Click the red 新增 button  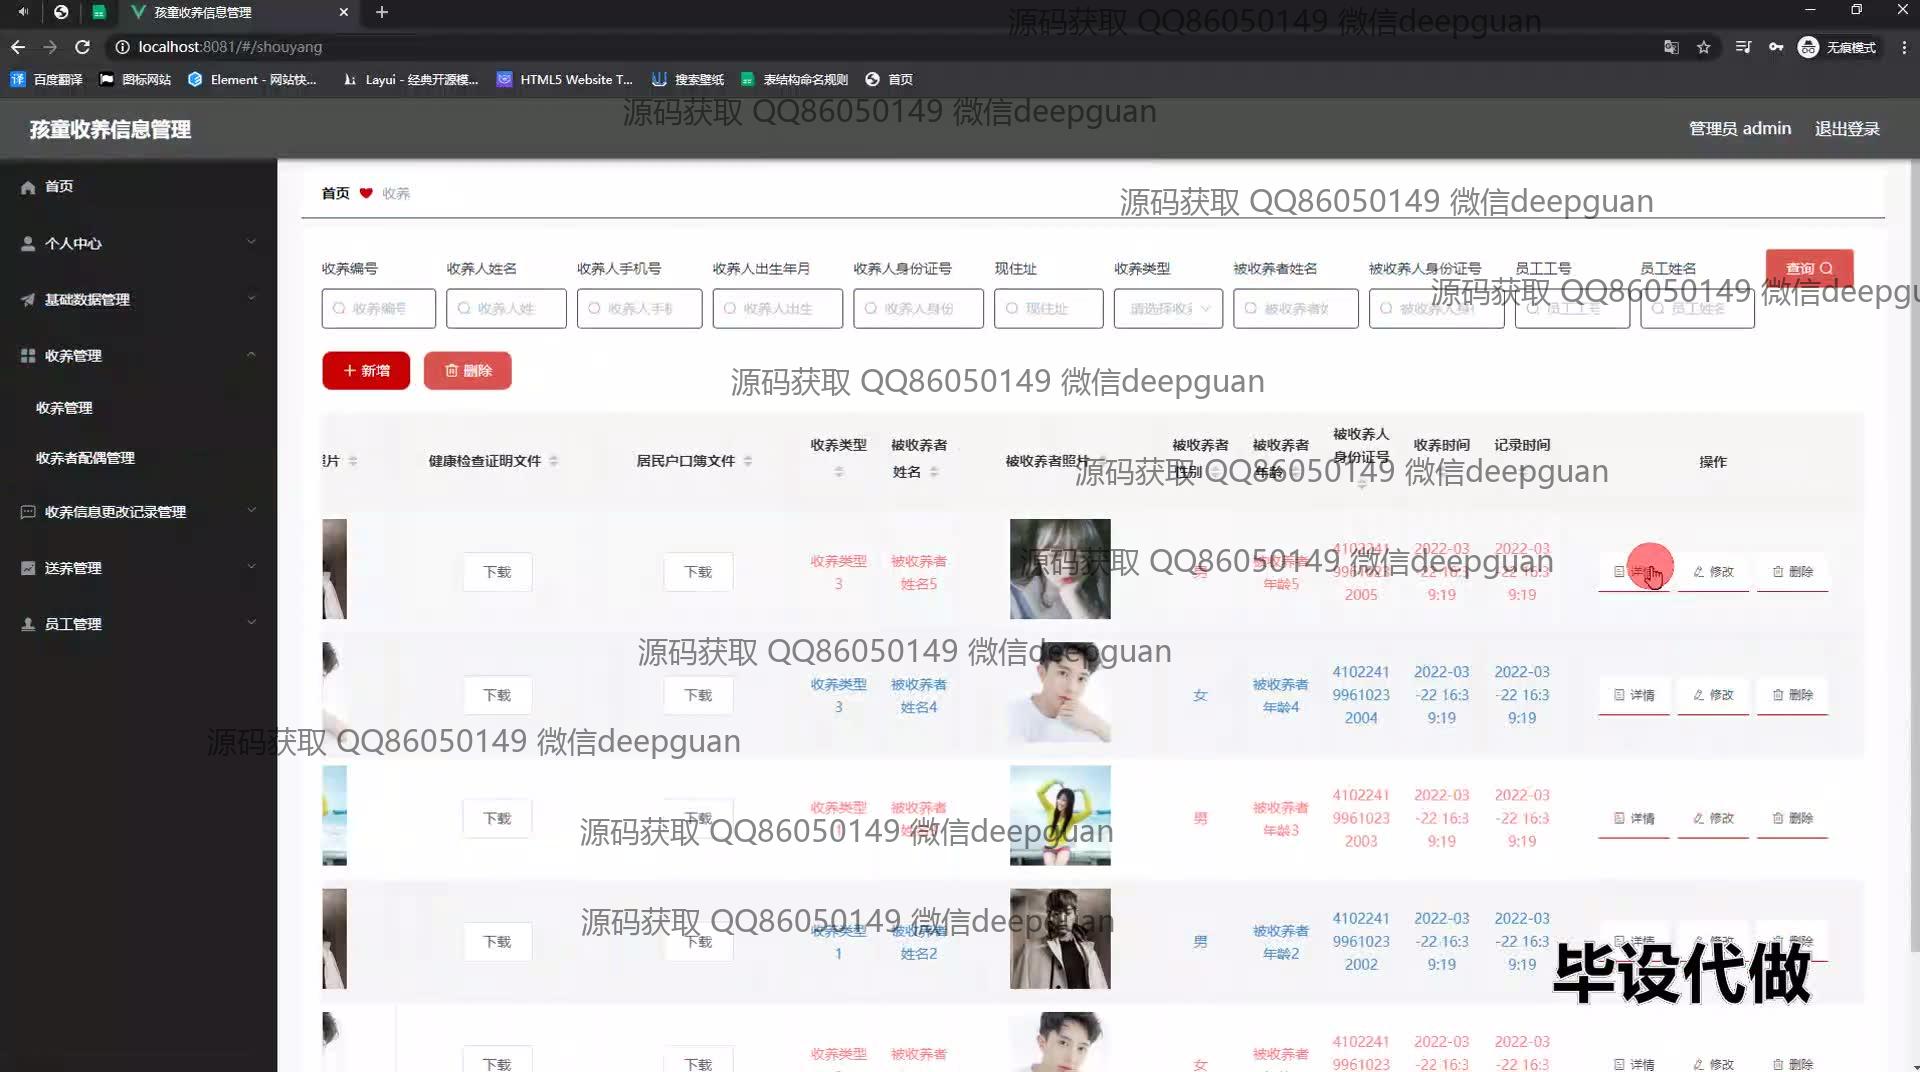click(x=366, y=371)
